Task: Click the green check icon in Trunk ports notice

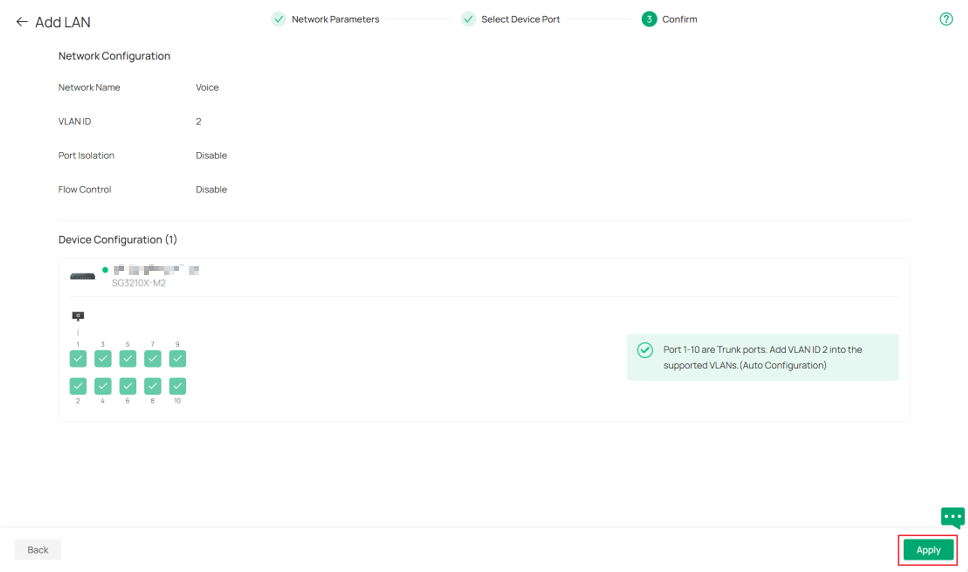Action: tap(645, 350)
